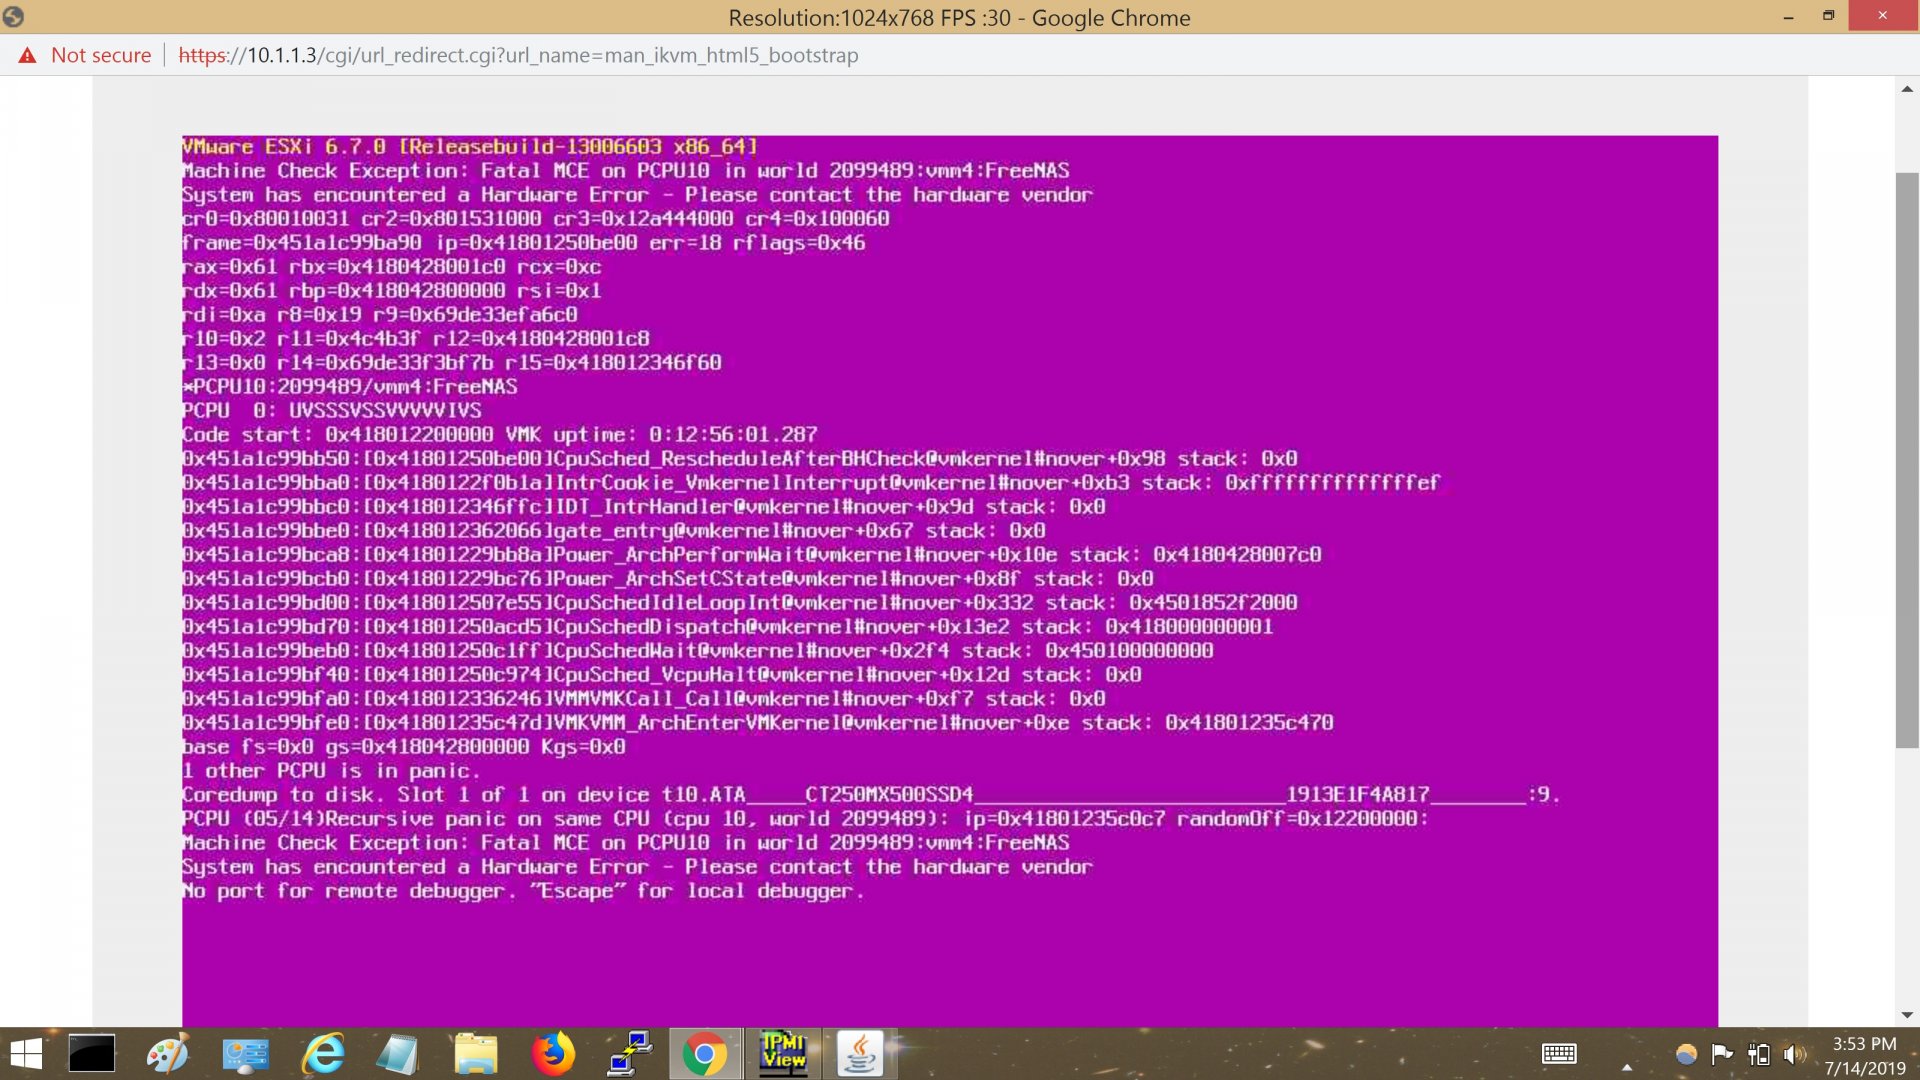Click the '1 other PCPU is in panic.' line
Screen dimensions: 1920x1080
pos(331,771)
